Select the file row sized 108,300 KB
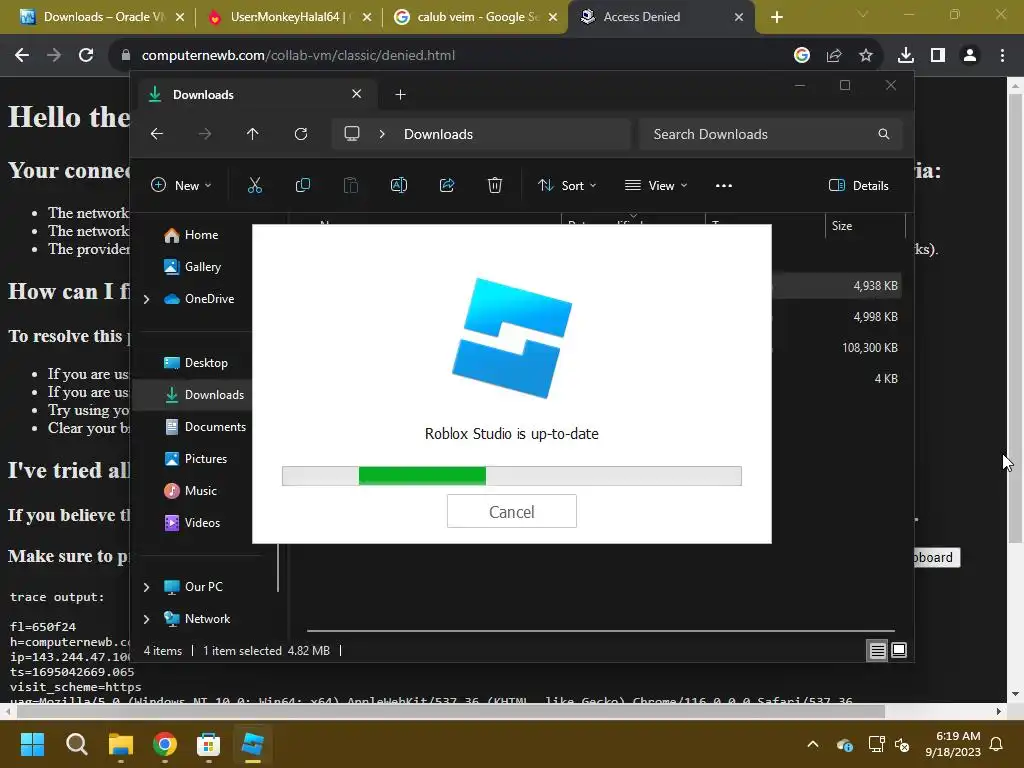The width and height of the screenshot is (1024, 768). (x=837, y=347)
